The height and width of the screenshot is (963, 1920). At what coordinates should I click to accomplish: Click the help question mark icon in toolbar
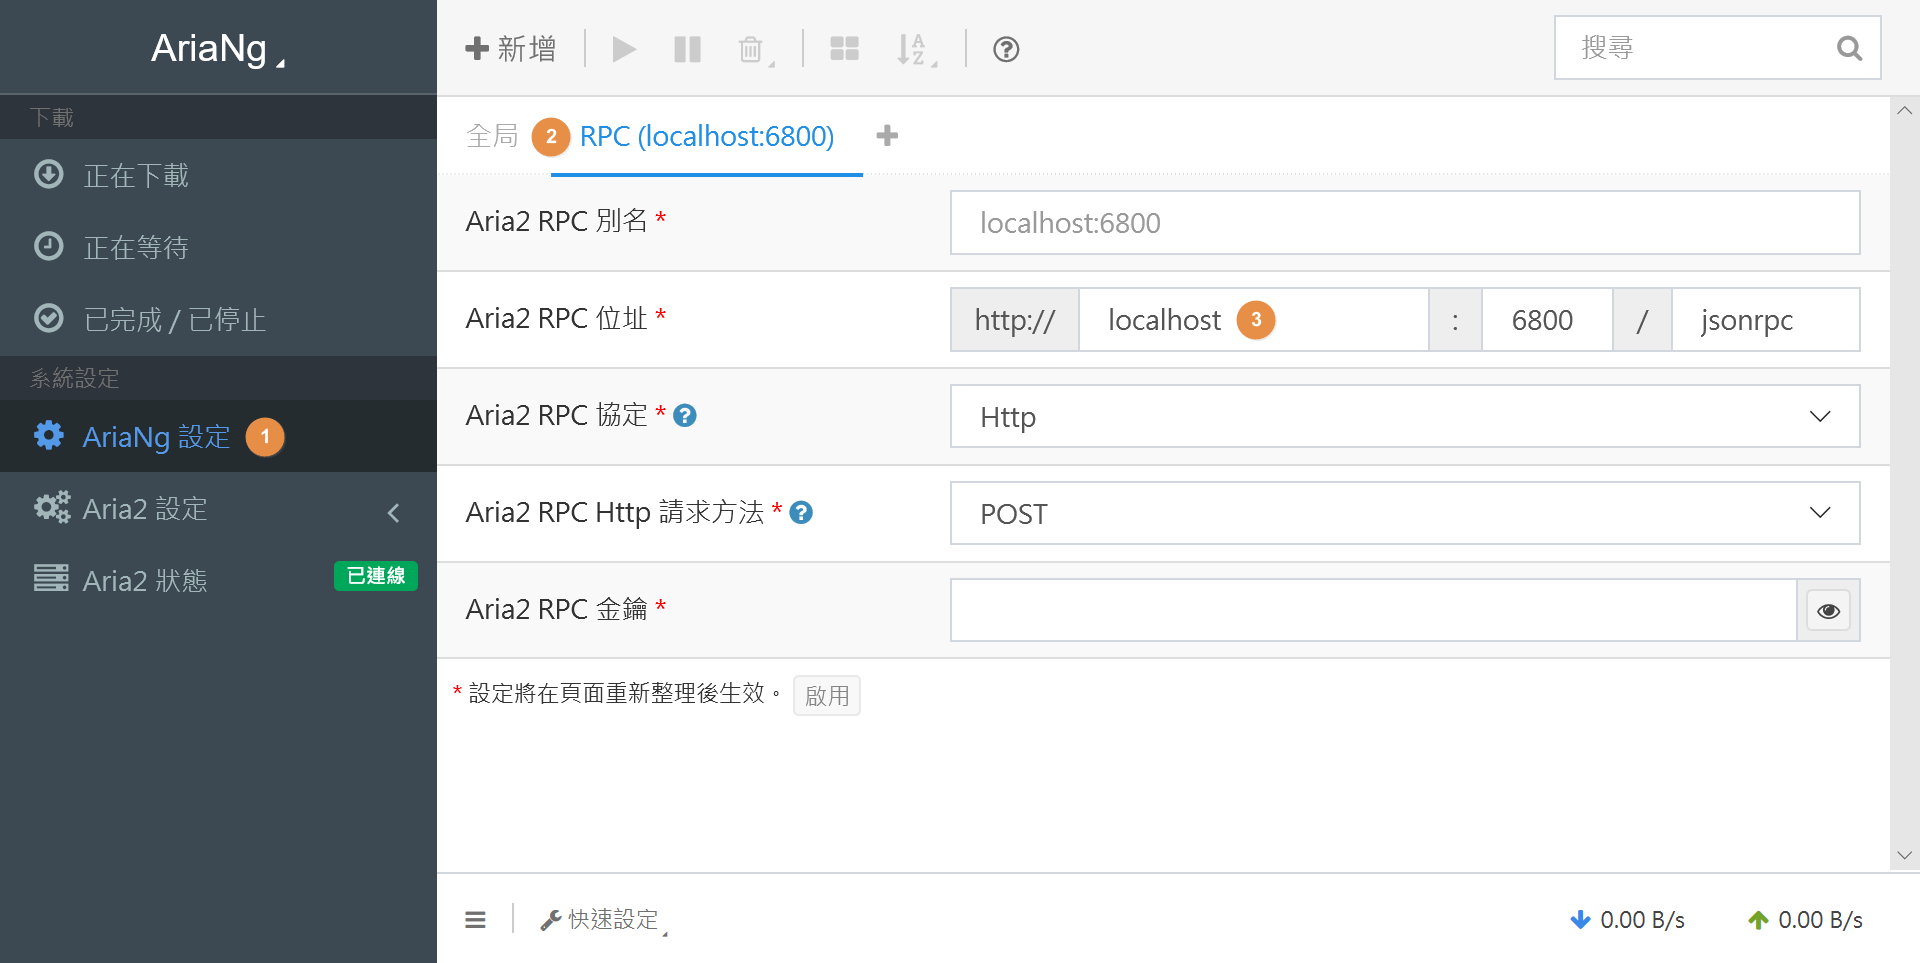(1005, 49)
